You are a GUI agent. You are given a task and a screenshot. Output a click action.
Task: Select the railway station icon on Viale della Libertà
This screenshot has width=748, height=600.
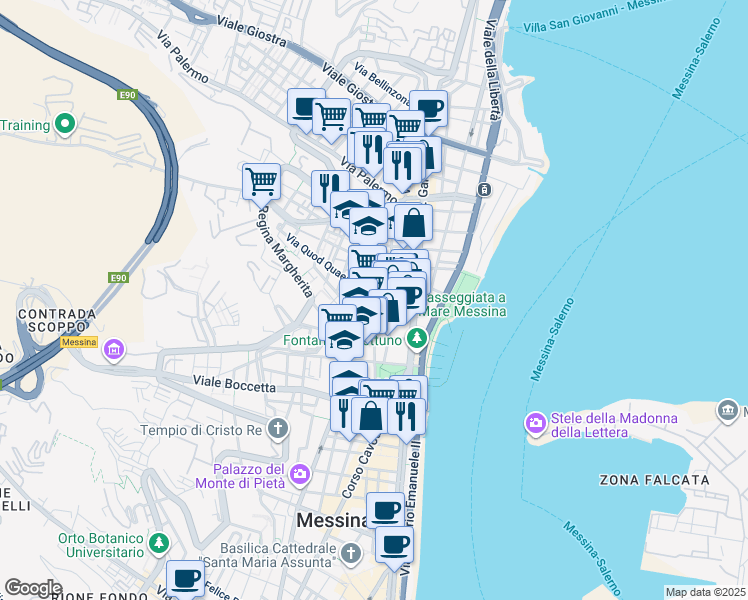[484, 190]
